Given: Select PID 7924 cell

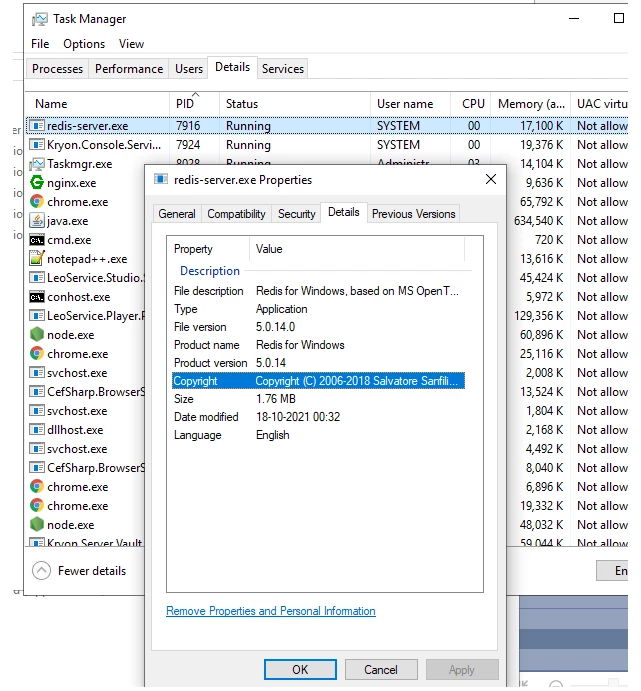Looking at the screenshot, I should coord(188,145).
